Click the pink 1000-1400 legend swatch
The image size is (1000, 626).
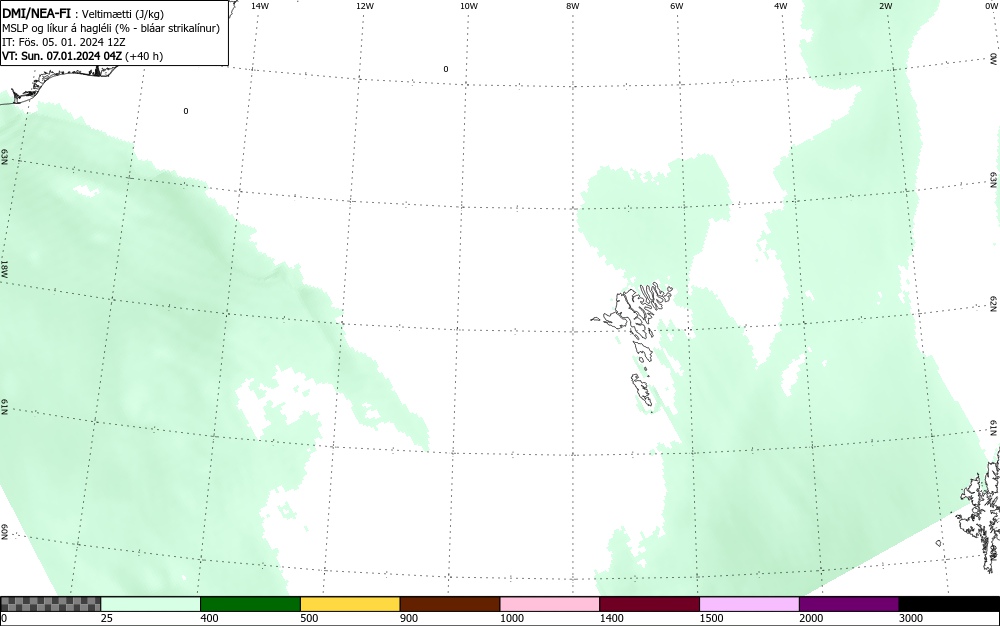click(550, 604)
